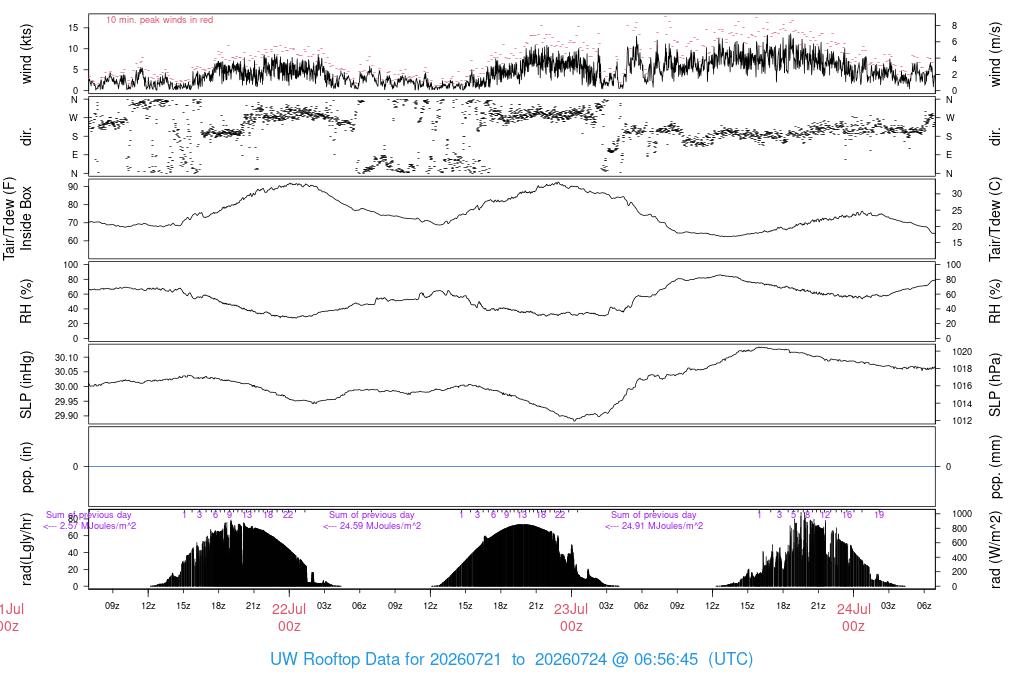1024x700 pixels.
Task: Click the '24.59 MJoules/m^2' daily sum annotation
Action: click(x=380, y=526)
